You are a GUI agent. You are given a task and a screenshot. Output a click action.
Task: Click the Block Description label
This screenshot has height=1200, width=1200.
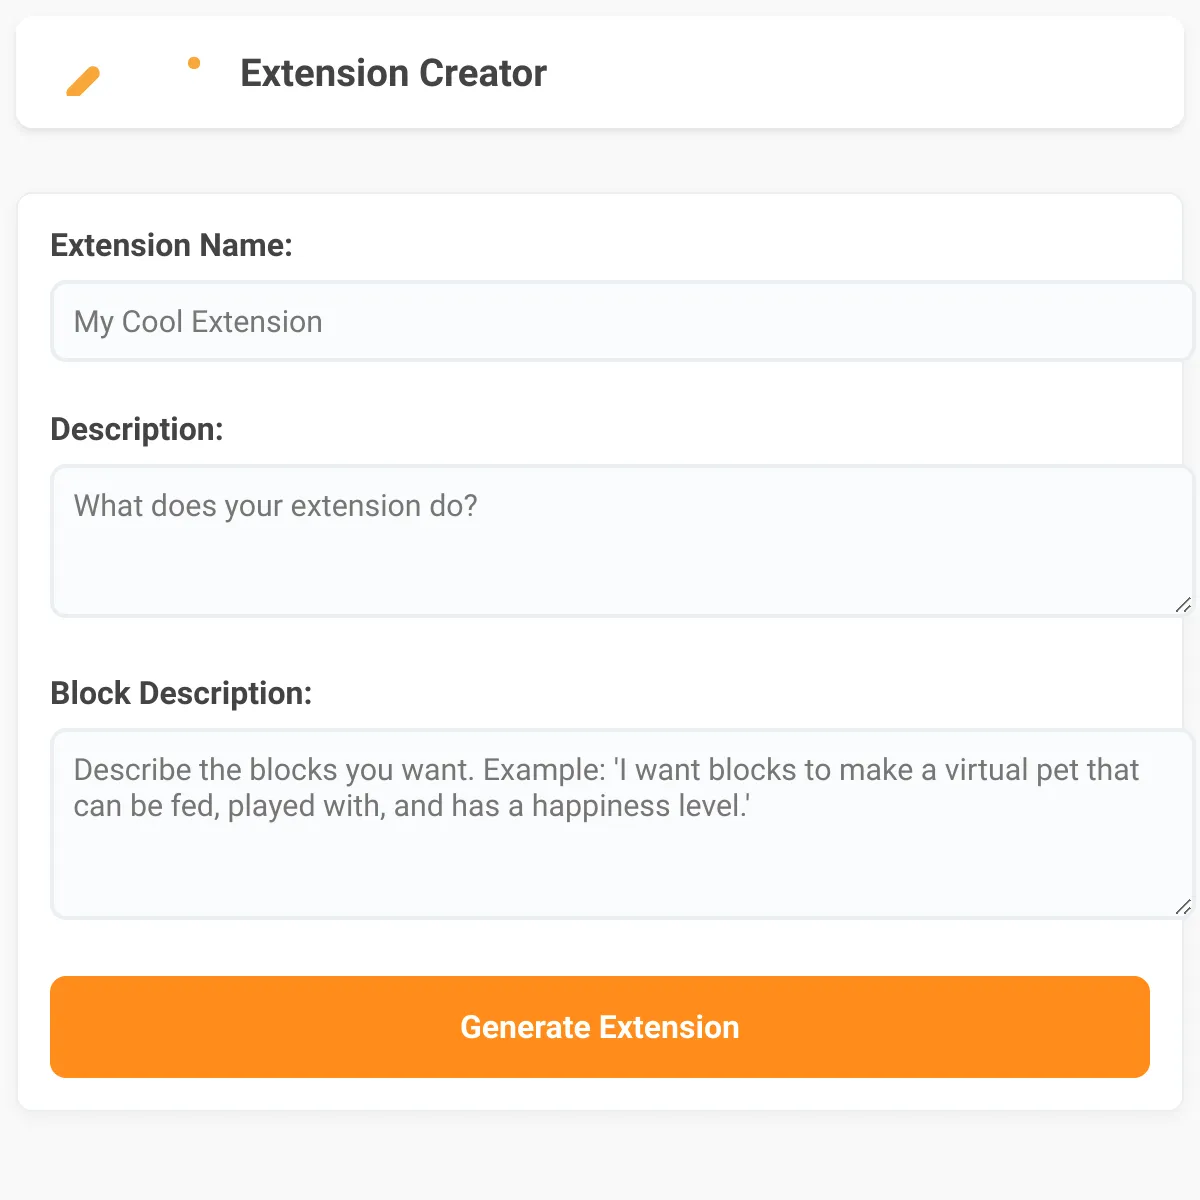click(181, 692)
